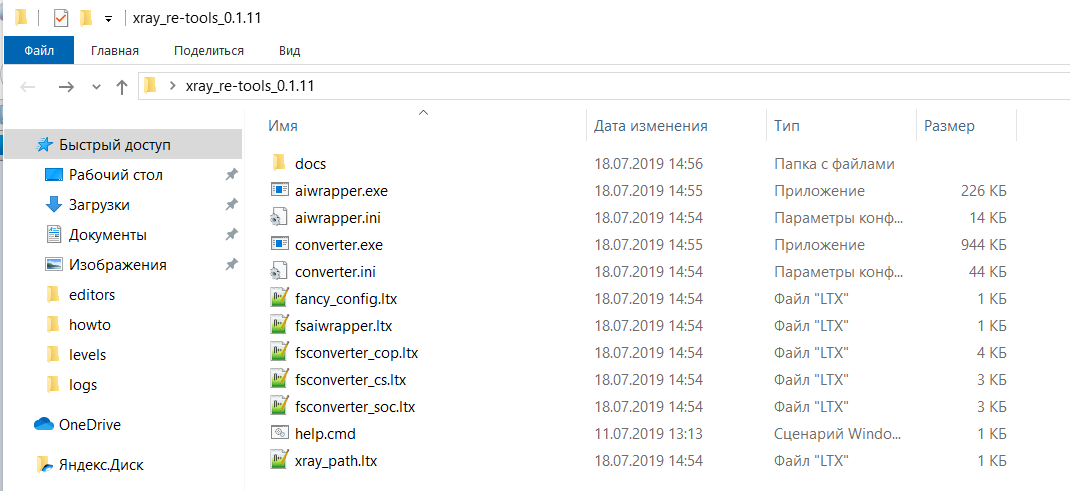Unpin Изображения via its pin icon
The height and width of the screenshot is (491, 1070).
pos(231,265)
